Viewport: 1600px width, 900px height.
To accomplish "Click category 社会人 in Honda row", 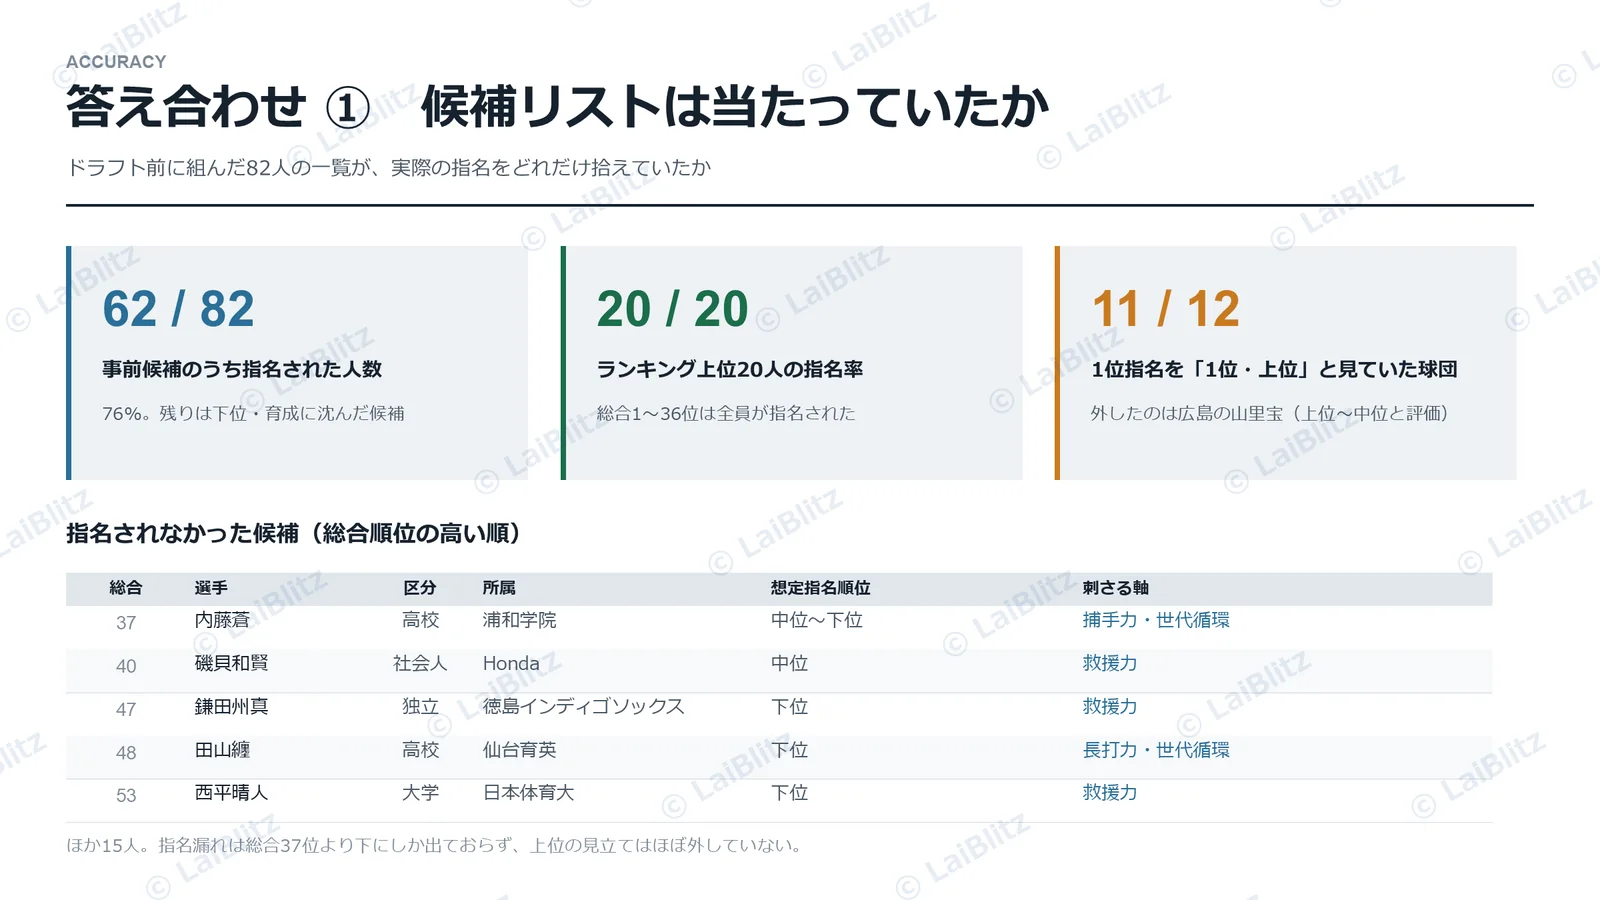I will tap(420, 663).
